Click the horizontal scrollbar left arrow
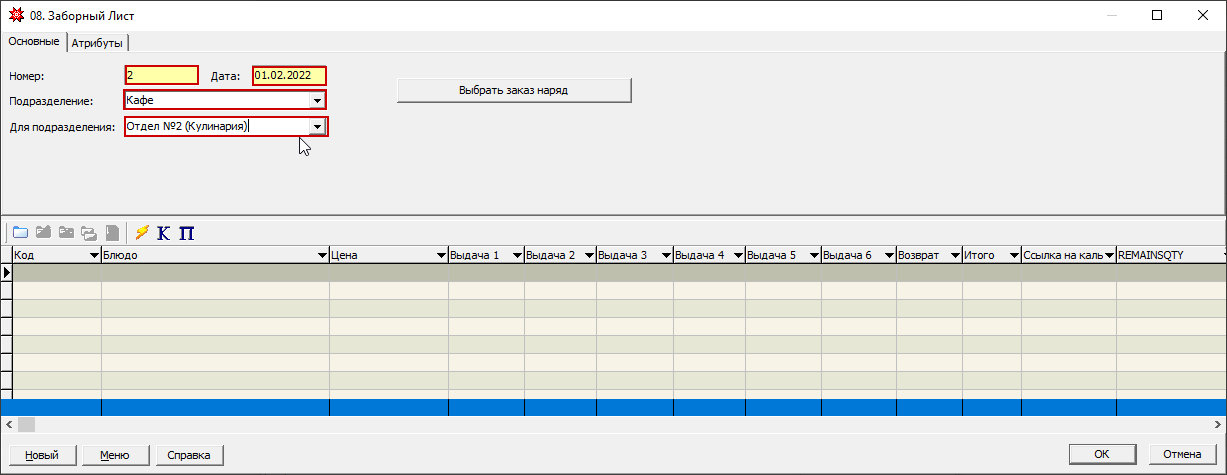Screen dimensions: 1227x475 pos(9,425)
